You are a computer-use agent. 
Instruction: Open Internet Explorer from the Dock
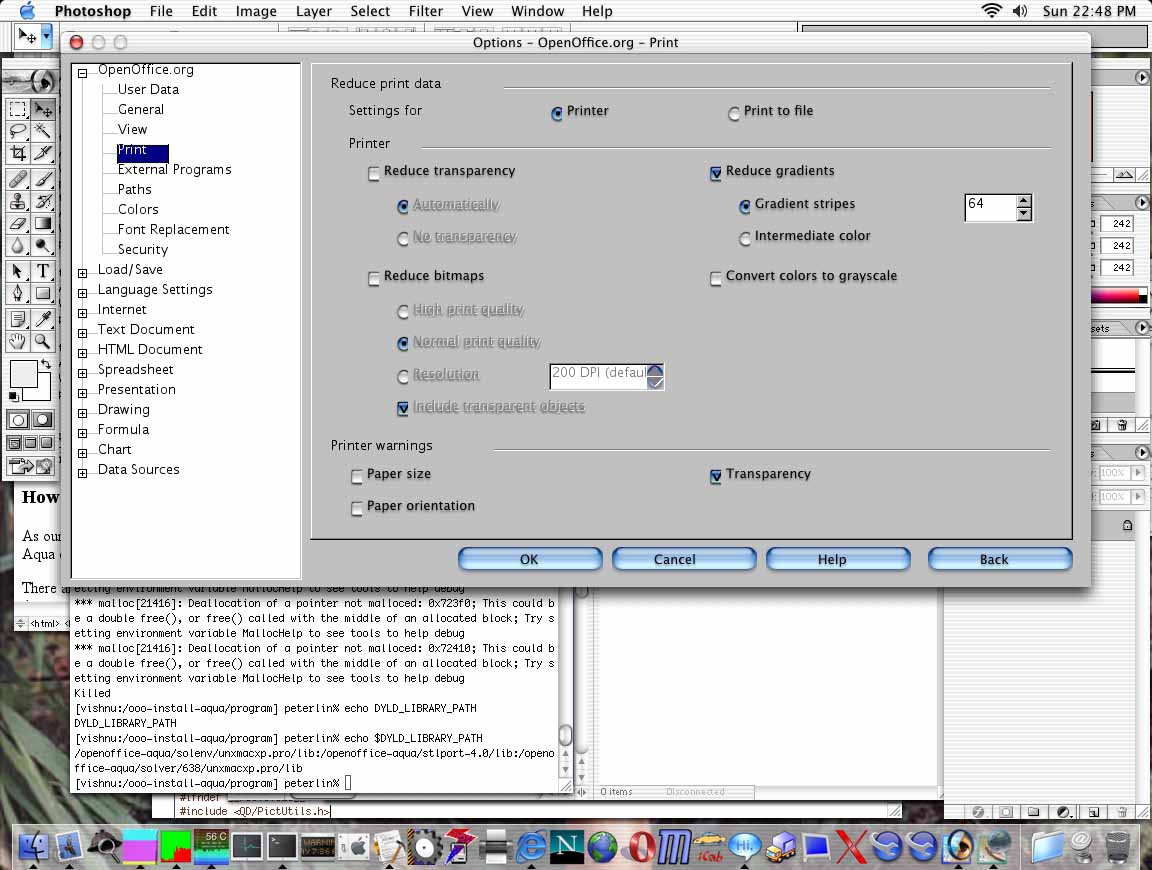pos(530,846)
